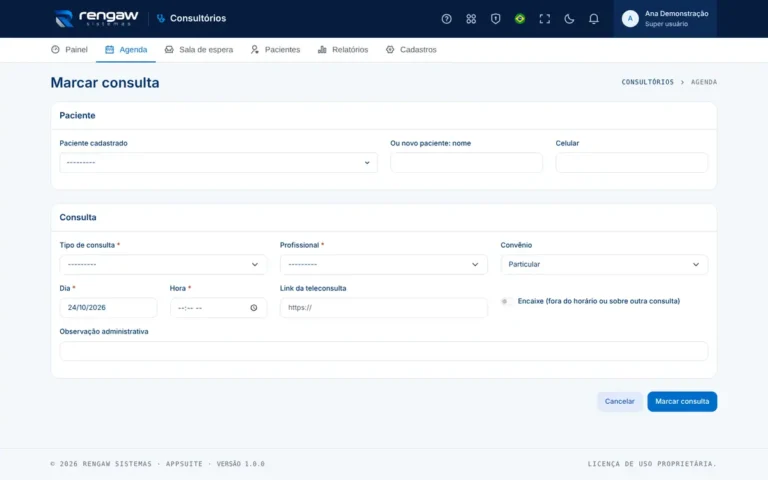
Task: Click the Encaixe label text
Action: point(599,301)
